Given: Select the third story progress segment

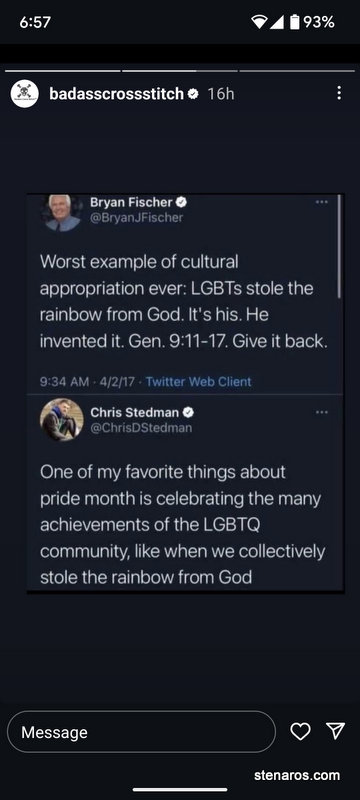Looking at the screenshot, I should (297, 71).
